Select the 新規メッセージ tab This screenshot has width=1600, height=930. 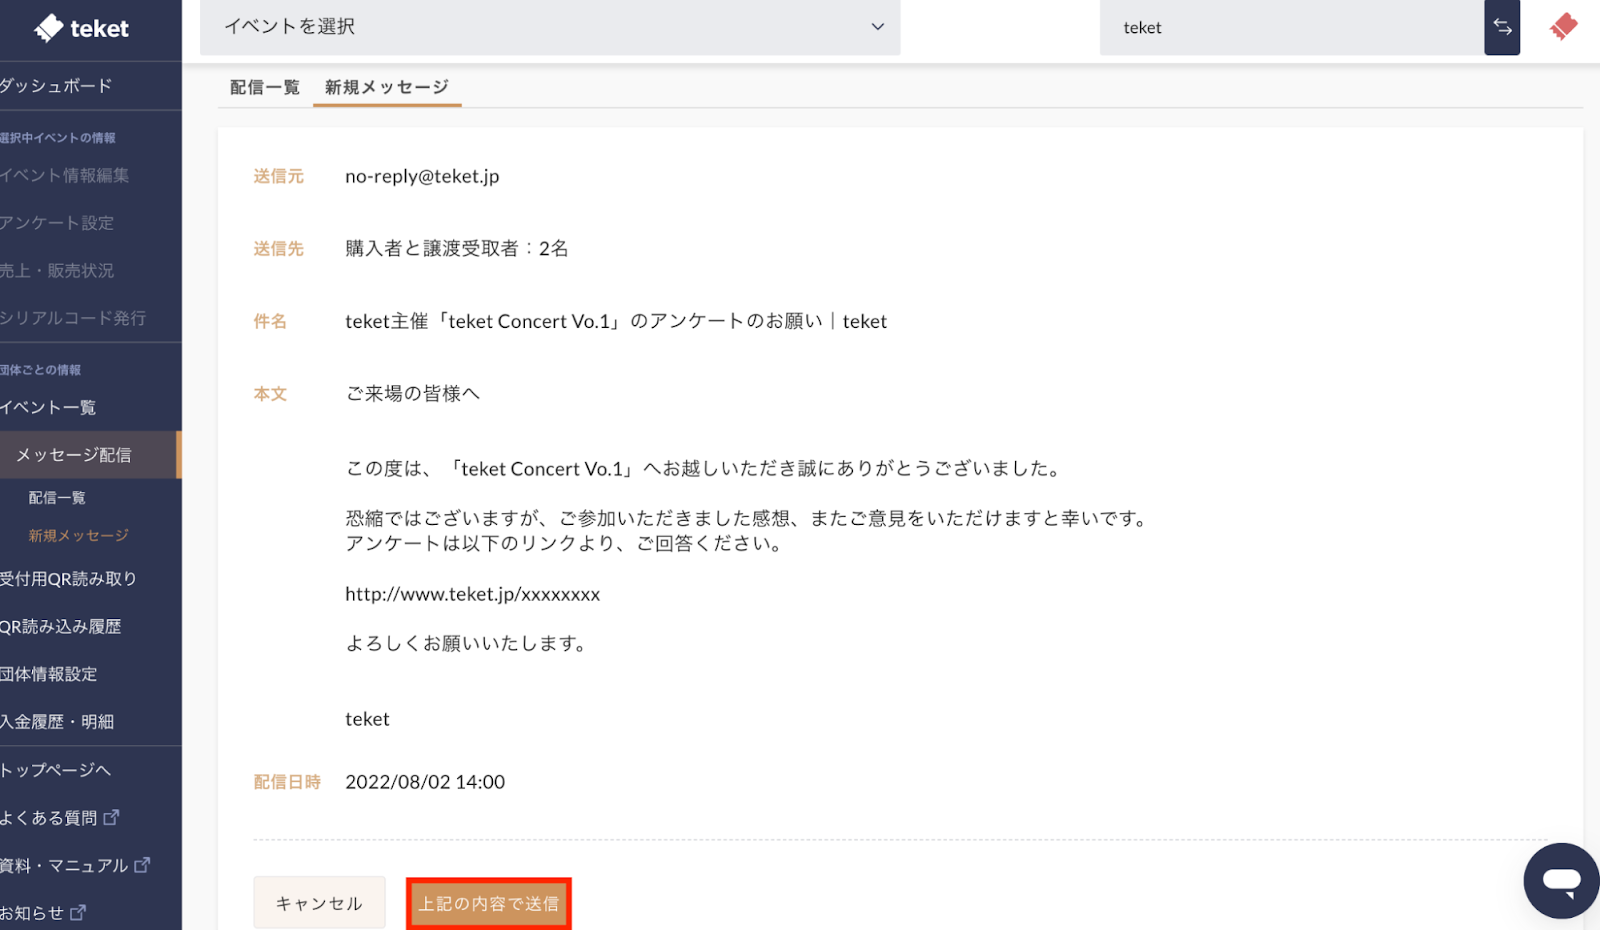[x=386, y=88]
